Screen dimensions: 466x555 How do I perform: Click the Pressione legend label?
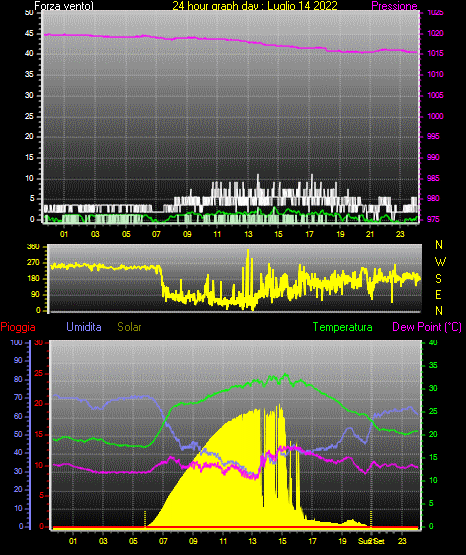click(x=394, y=6)
